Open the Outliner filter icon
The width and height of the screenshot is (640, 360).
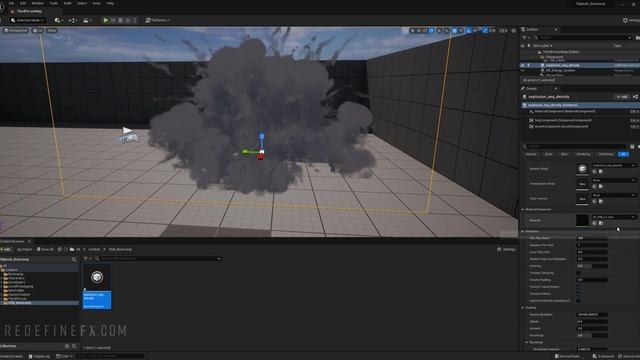click(x=526, y=38)
